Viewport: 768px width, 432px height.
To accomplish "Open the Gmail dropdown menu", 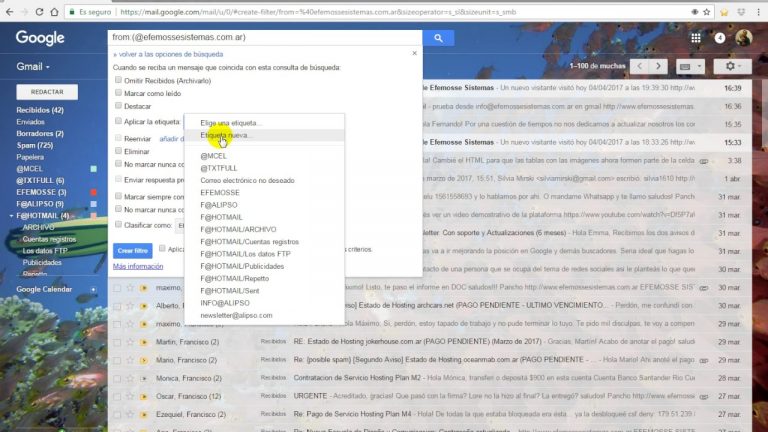I will tap(33, 67).
